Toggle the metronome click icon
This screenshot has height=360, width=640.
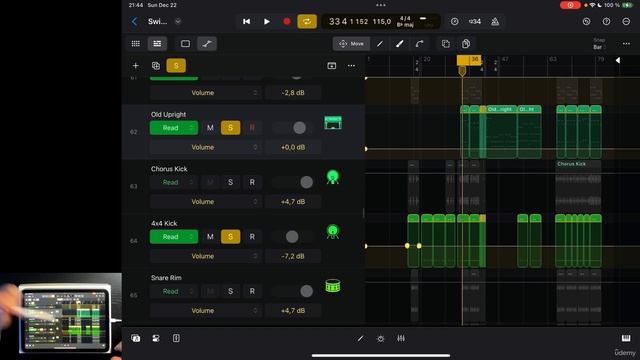click(495, 22)
